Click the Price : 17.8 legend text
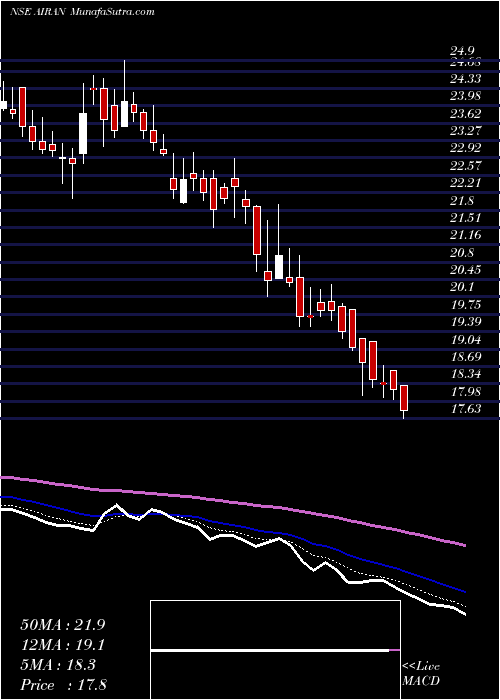This screenshot has width=500, height=700. coord(63,685)
